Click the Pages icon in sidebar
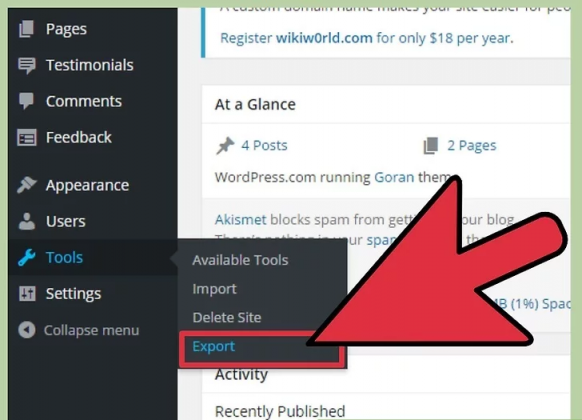Image resolution: width=582 pixels, height=420 pixels. point(26,29)
